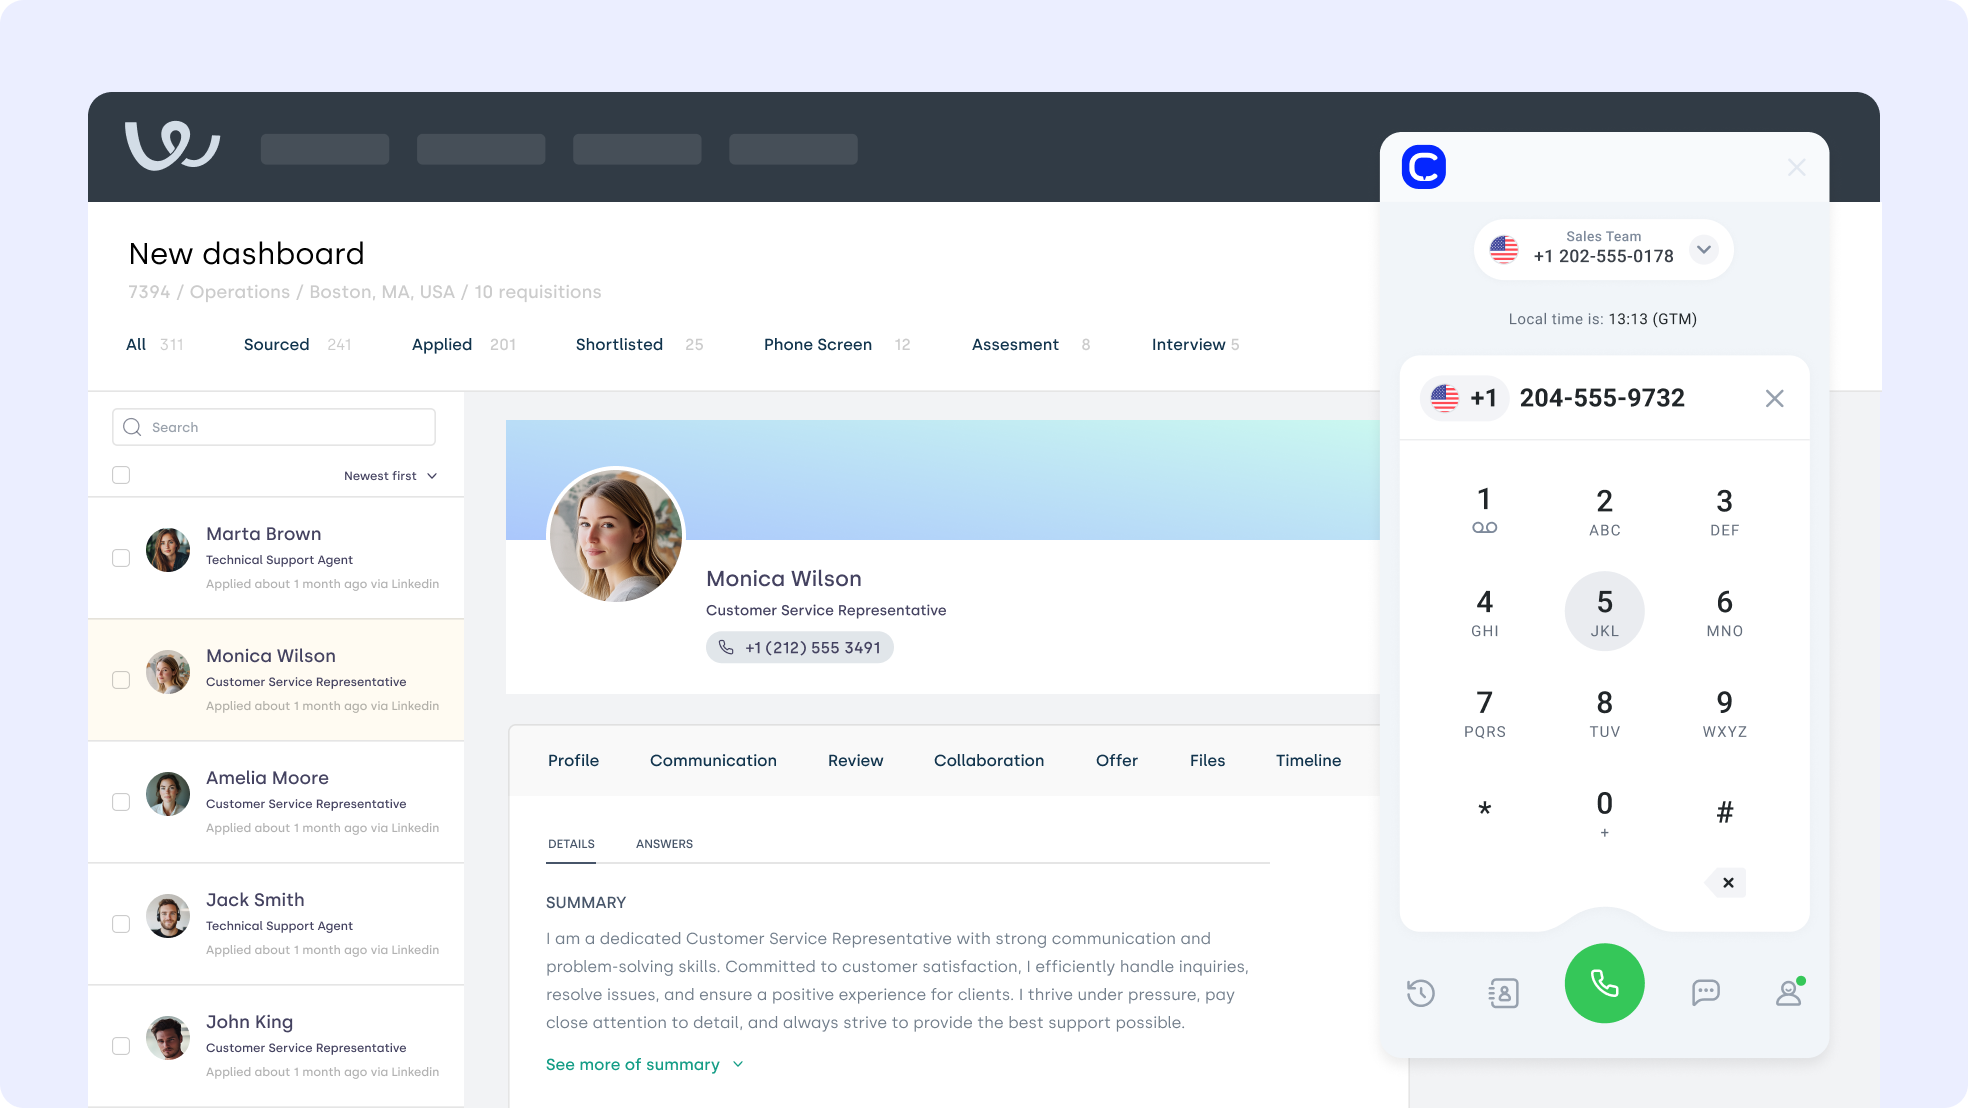Image resolution: width=1968 pixels, height=1108 pixels.
Task: Tick the checkbox beside Amelia Moore
Action: click(x=121, y=802)
